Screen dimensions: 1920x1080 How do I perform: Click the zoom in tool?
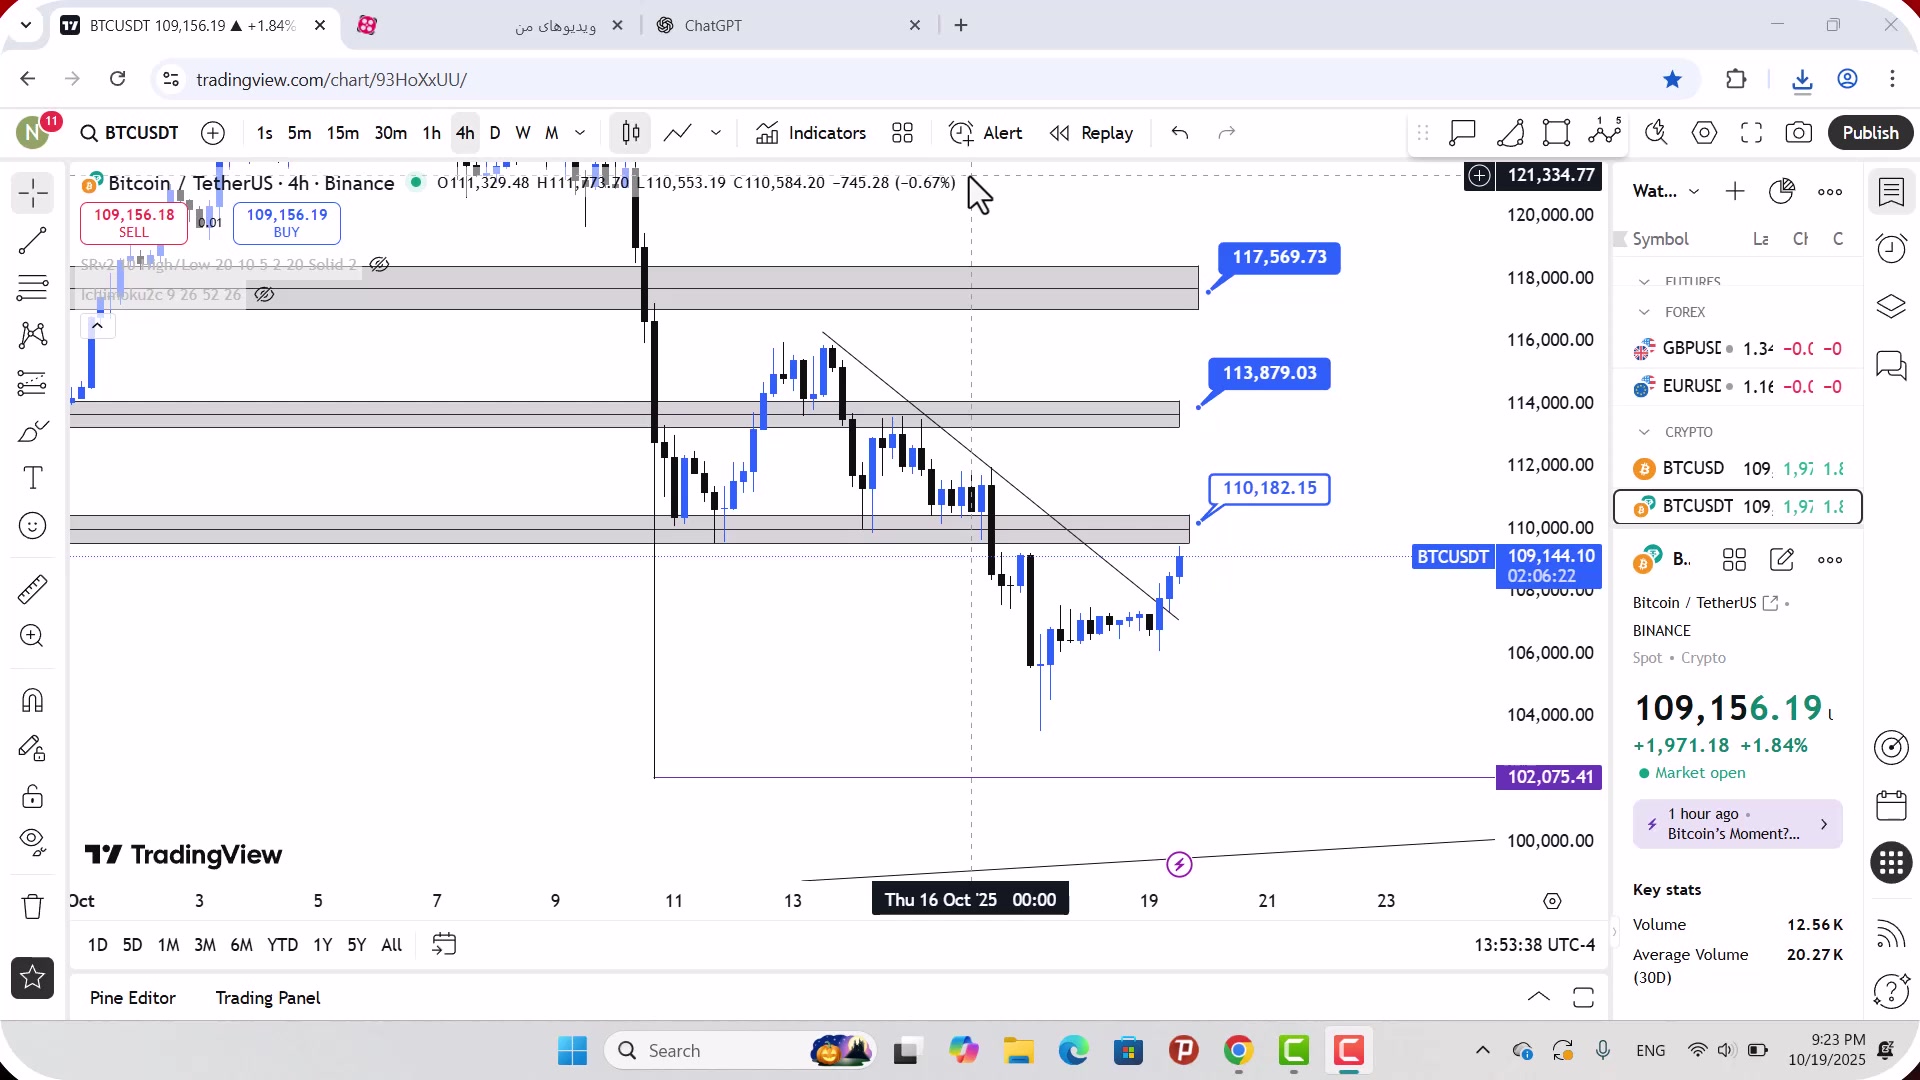click(33, 636)
